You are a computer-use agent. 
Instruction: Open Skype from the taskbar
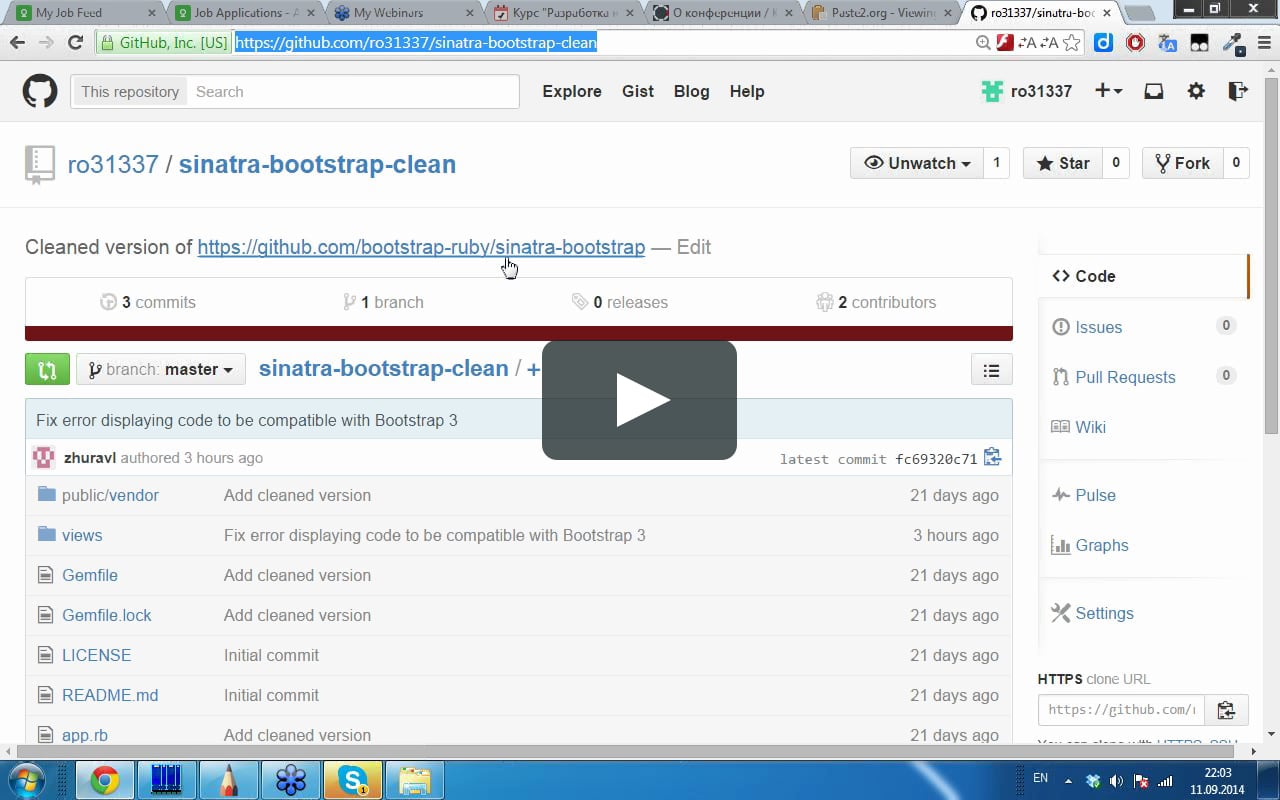[352, 780]
